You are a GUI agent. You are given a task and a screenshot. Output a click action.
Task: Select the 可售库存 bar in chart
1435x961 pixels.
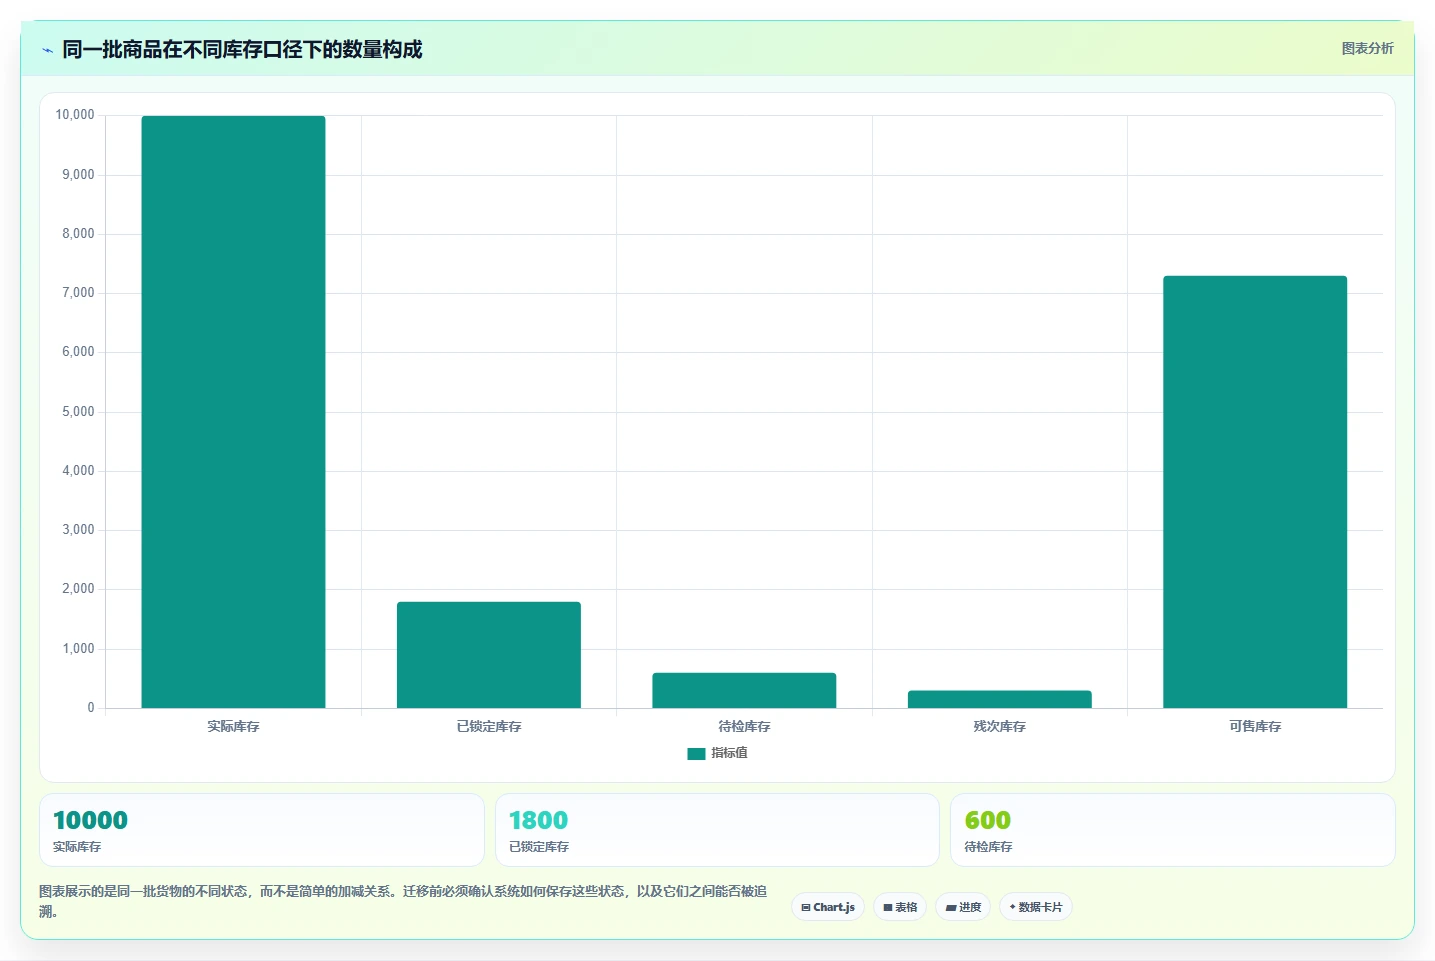click(1255, 492)
